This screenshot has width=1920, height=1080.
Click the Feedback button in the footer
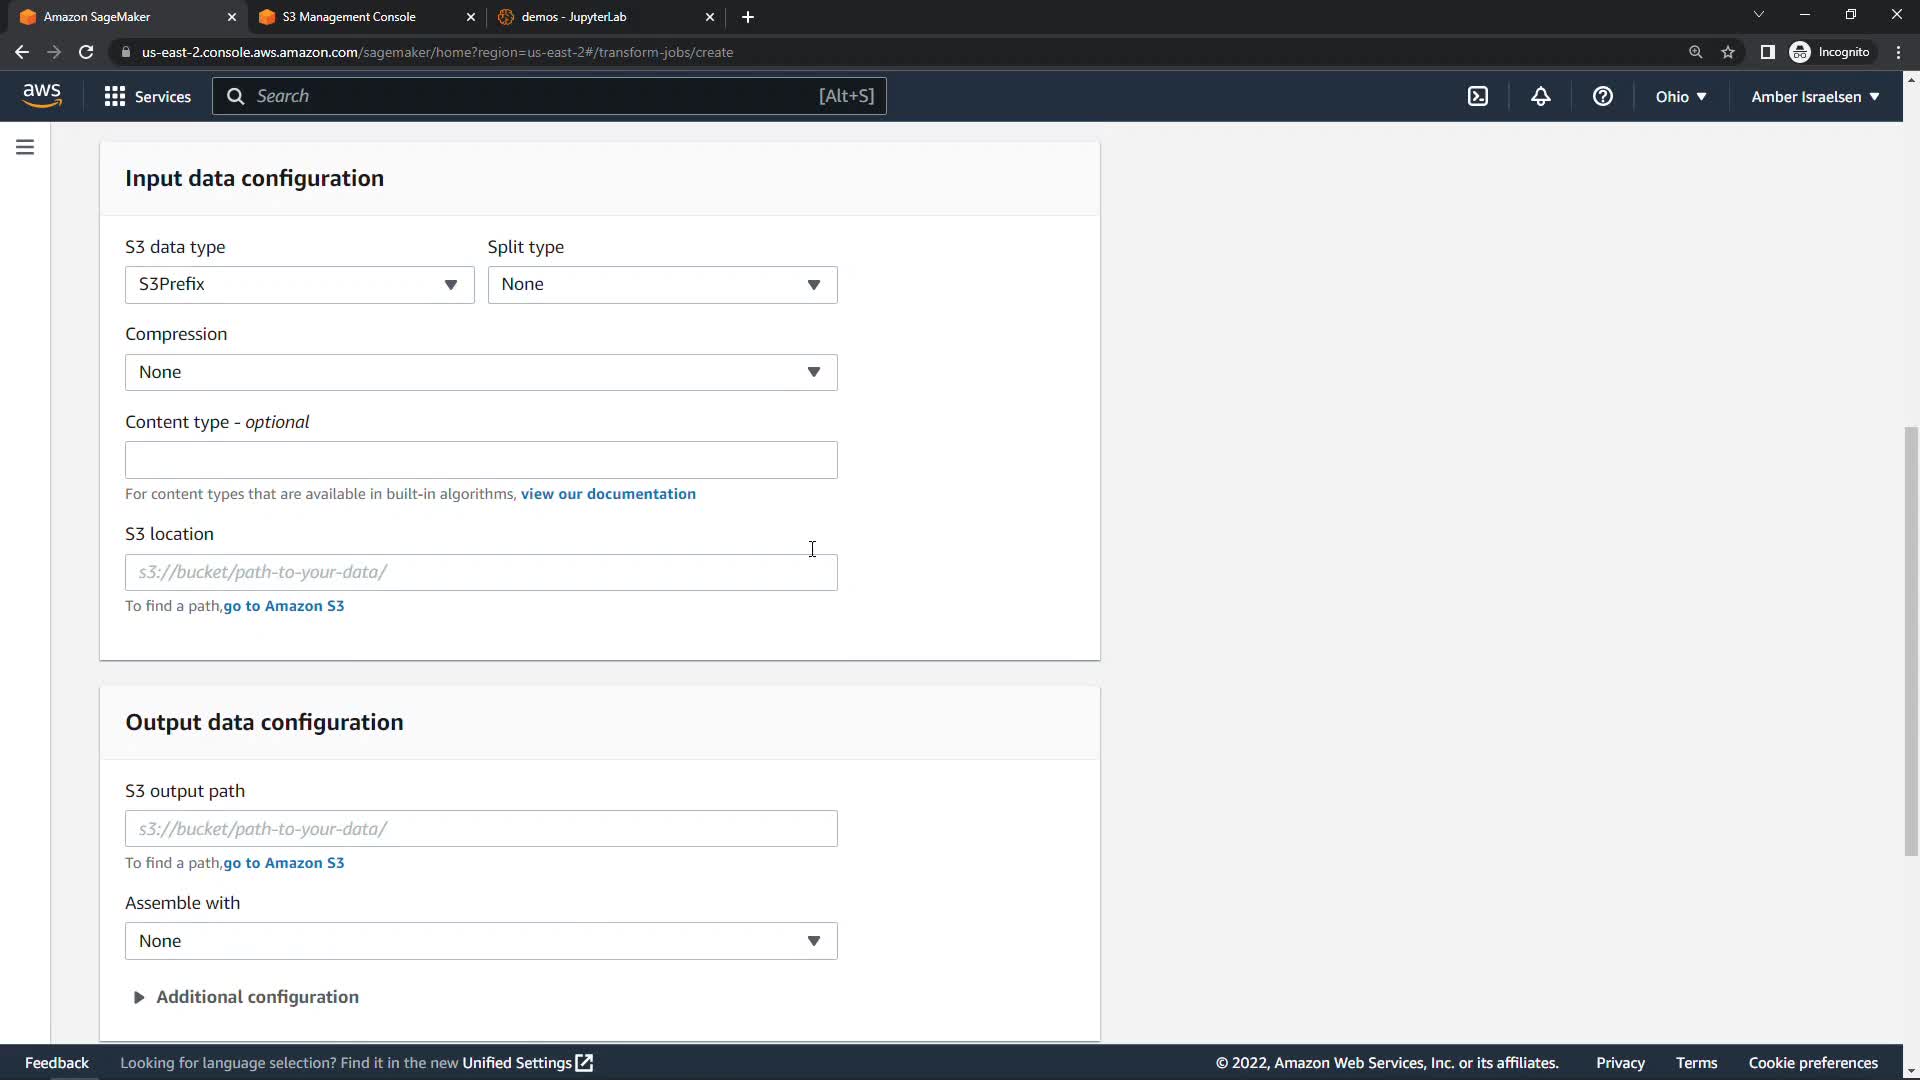tap(57, 1063)
